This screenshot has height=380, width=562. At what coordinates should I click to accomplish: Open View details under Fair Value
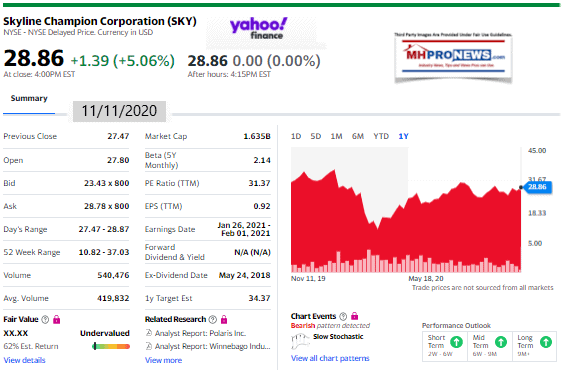tap(24, 360)
